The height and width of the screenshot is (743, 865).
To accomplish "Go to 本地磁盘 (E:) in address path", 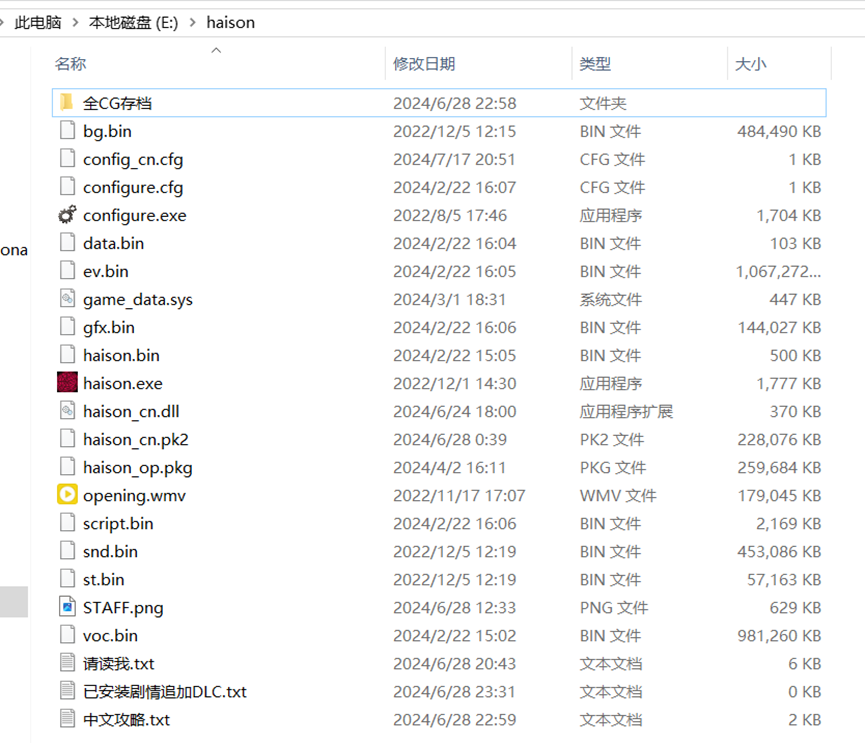I will coord(133,22).
